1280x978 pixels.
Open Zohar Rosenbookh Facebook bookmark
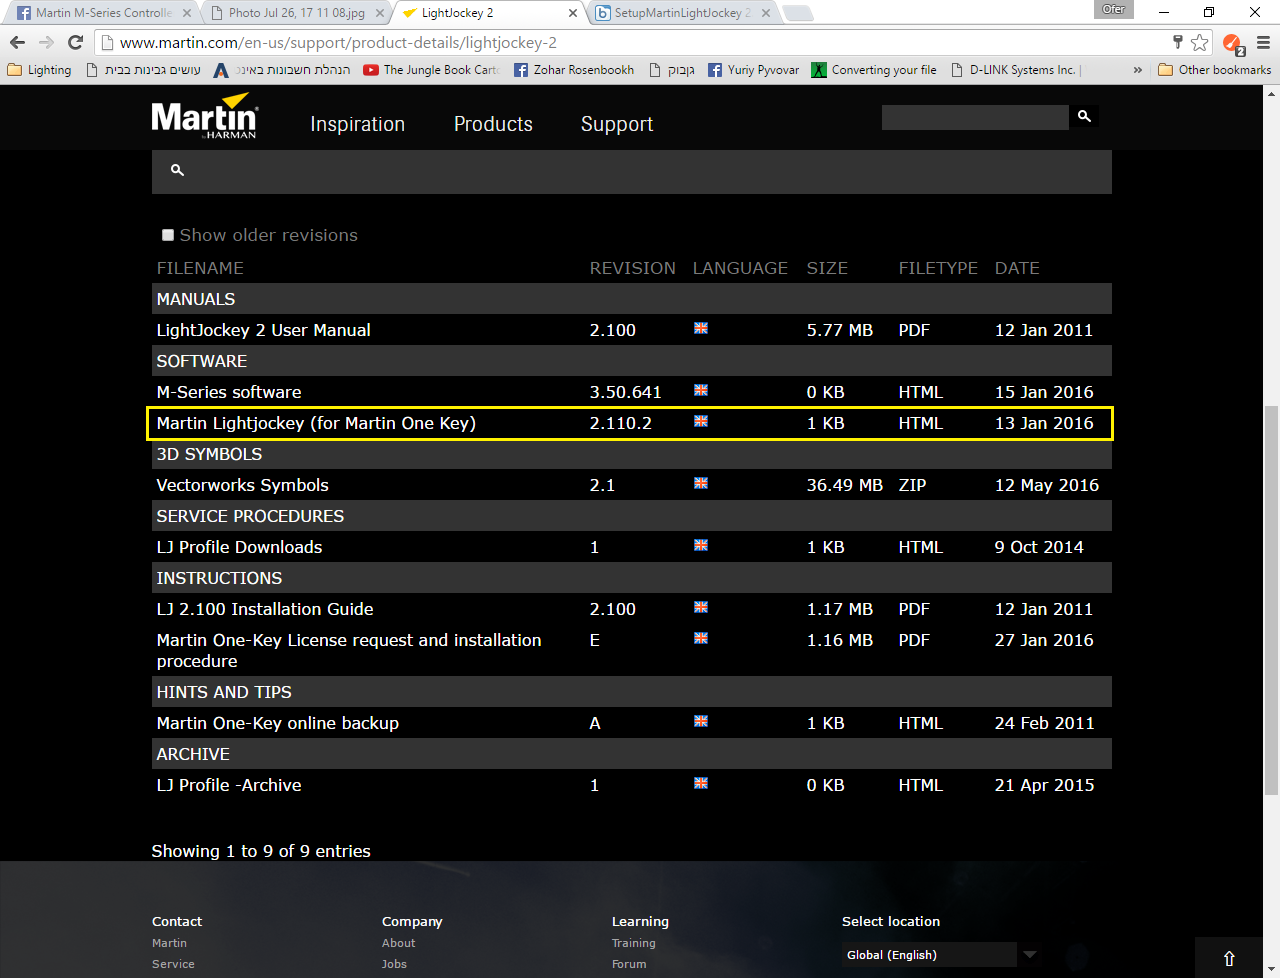point(574,70)
